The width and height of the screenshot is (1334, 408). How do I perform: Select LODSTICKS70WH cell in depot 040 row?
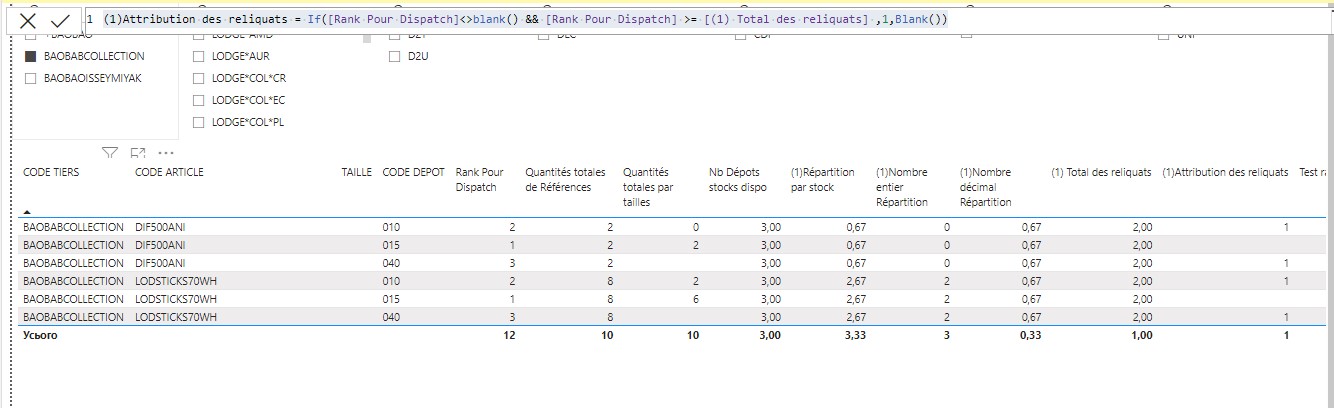click(176, 317)
